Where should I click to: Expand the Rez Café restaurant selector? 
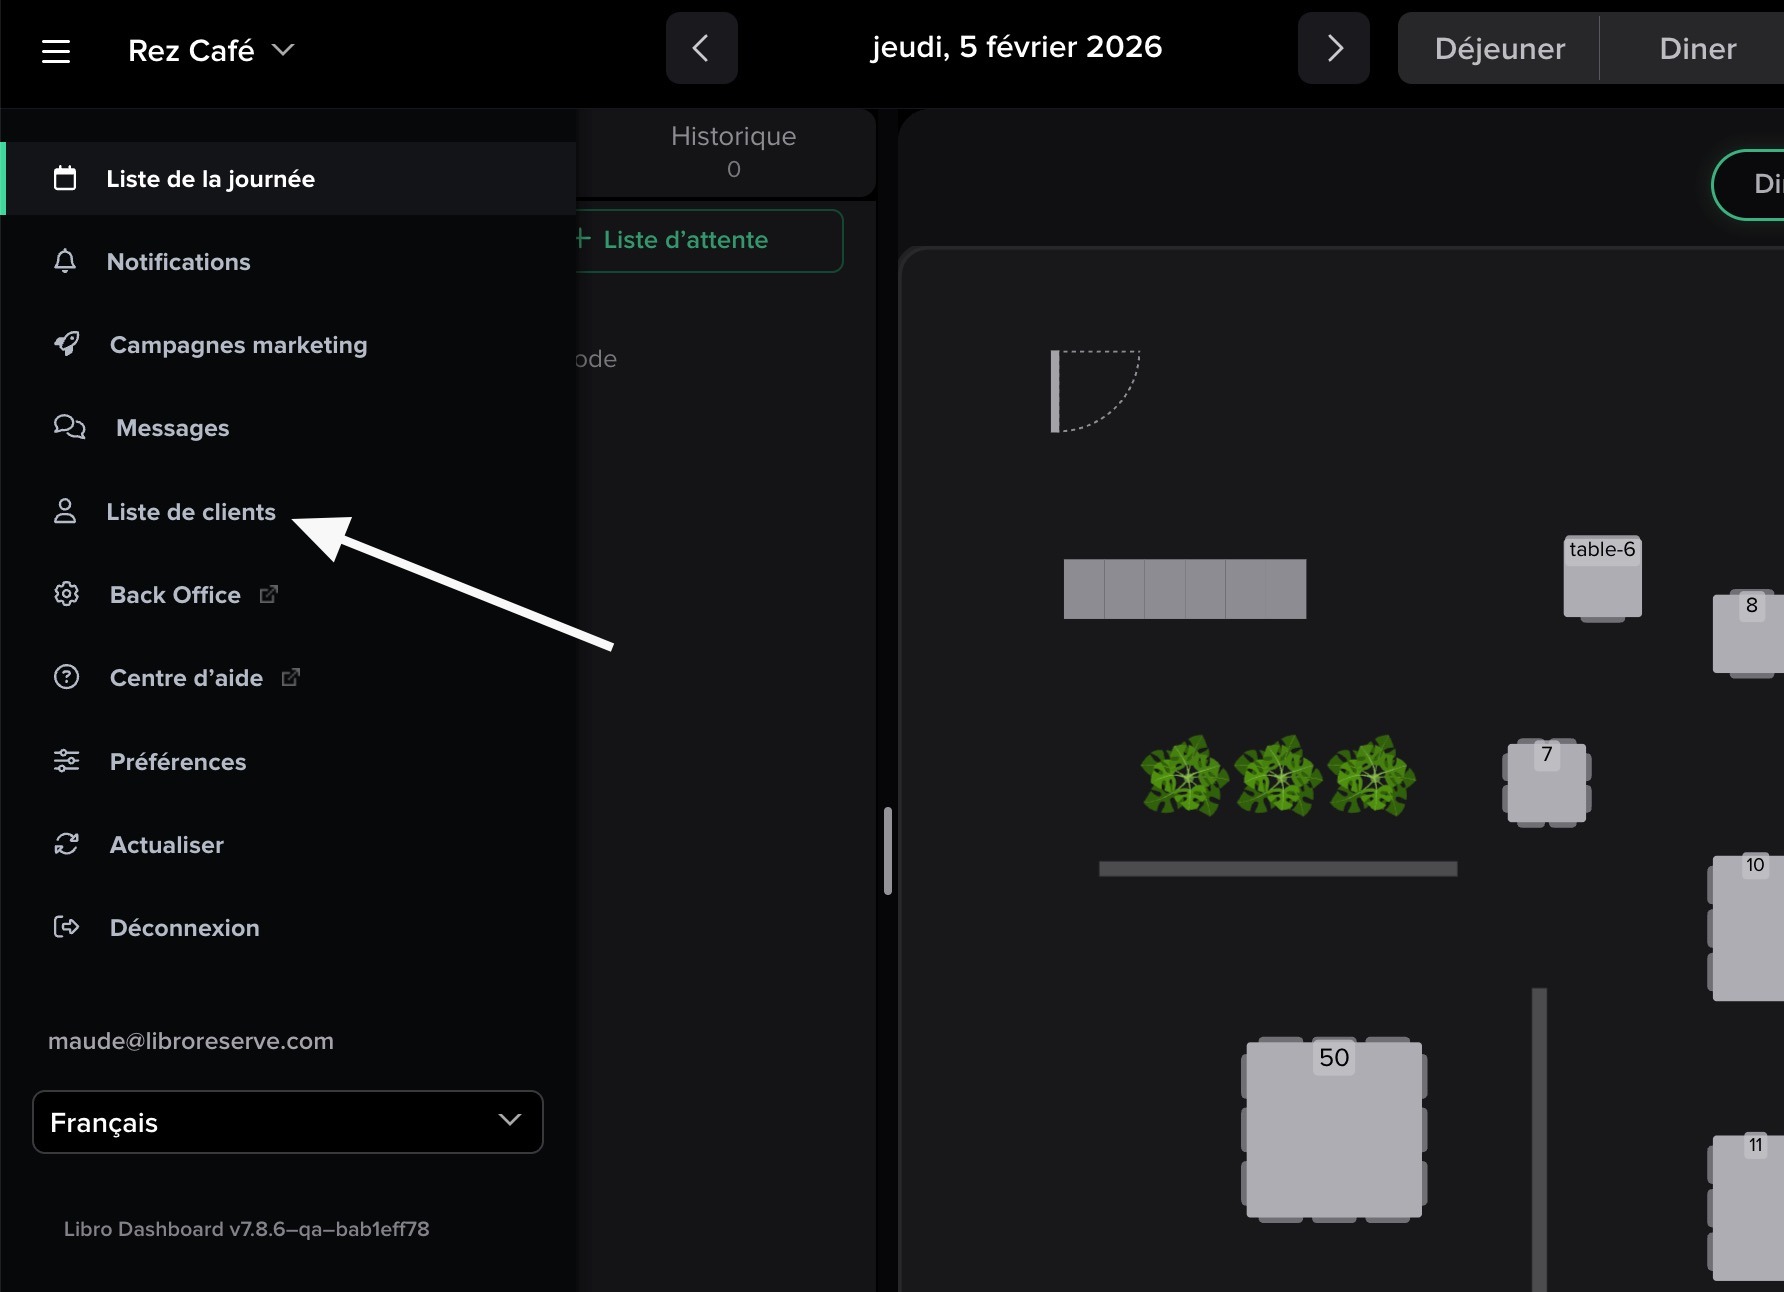[211, 50]
